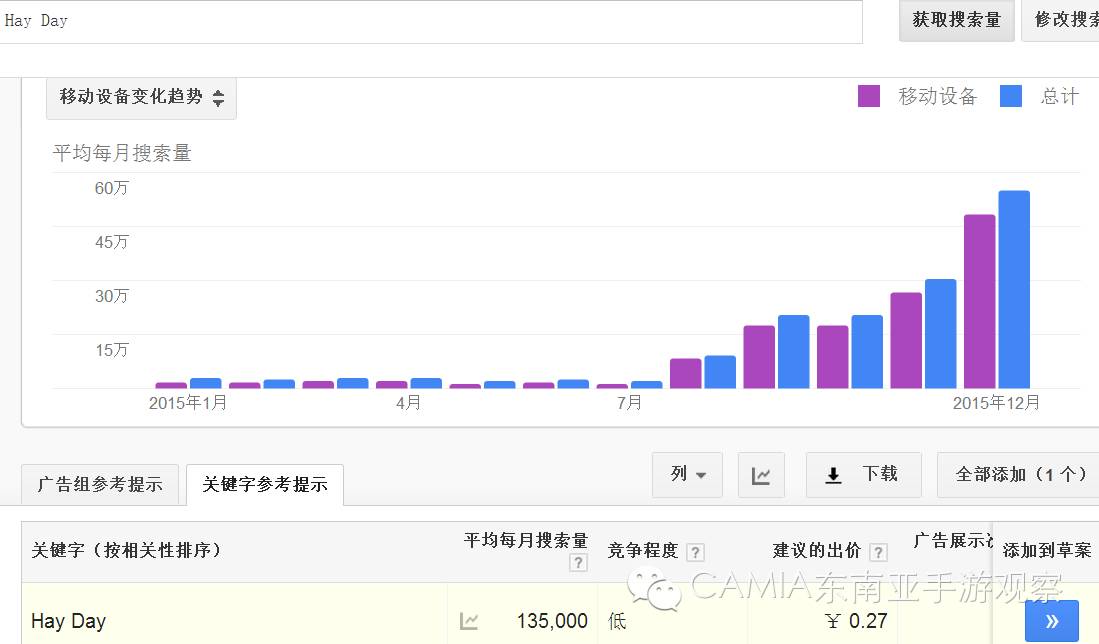Image resolution: width=1099 pixels, height=644 pixels.
Task: Click the 低 competition value
Action: [617, 621]
